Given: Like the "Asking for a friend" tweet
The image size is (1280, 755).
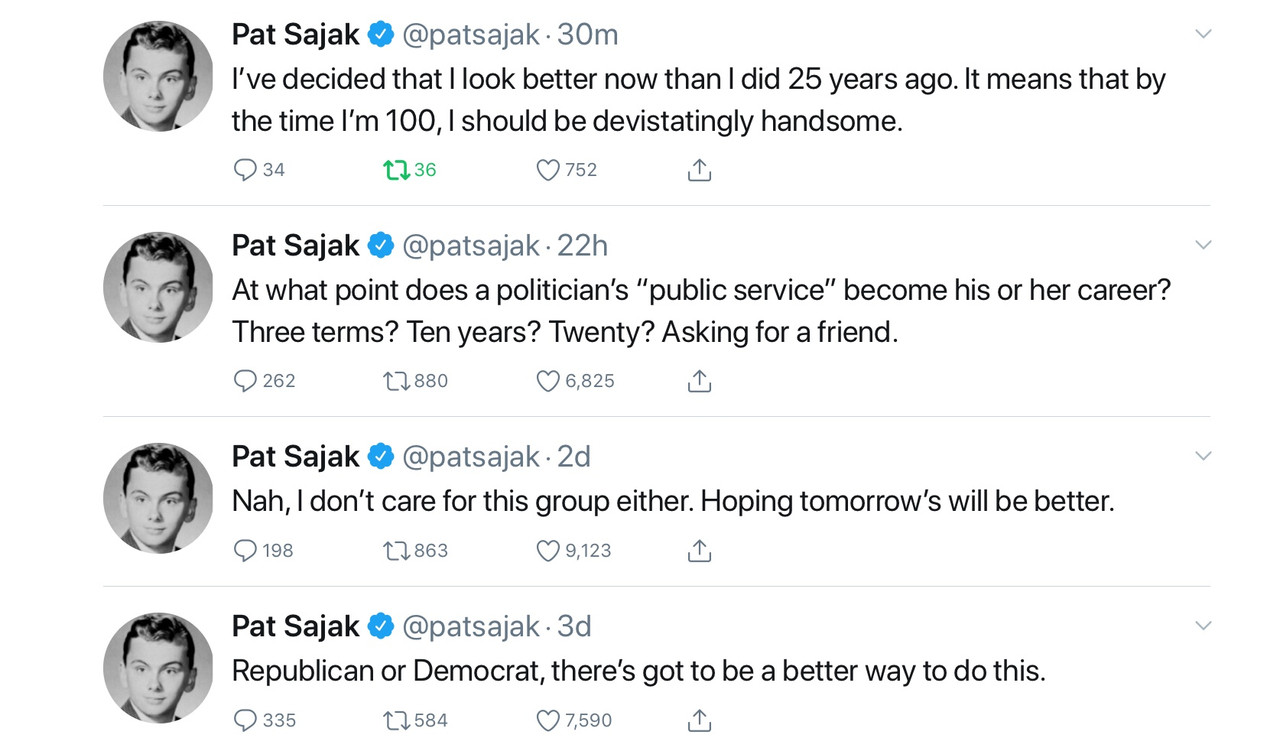Looking at the screenshot, I should tap(548, 381).
